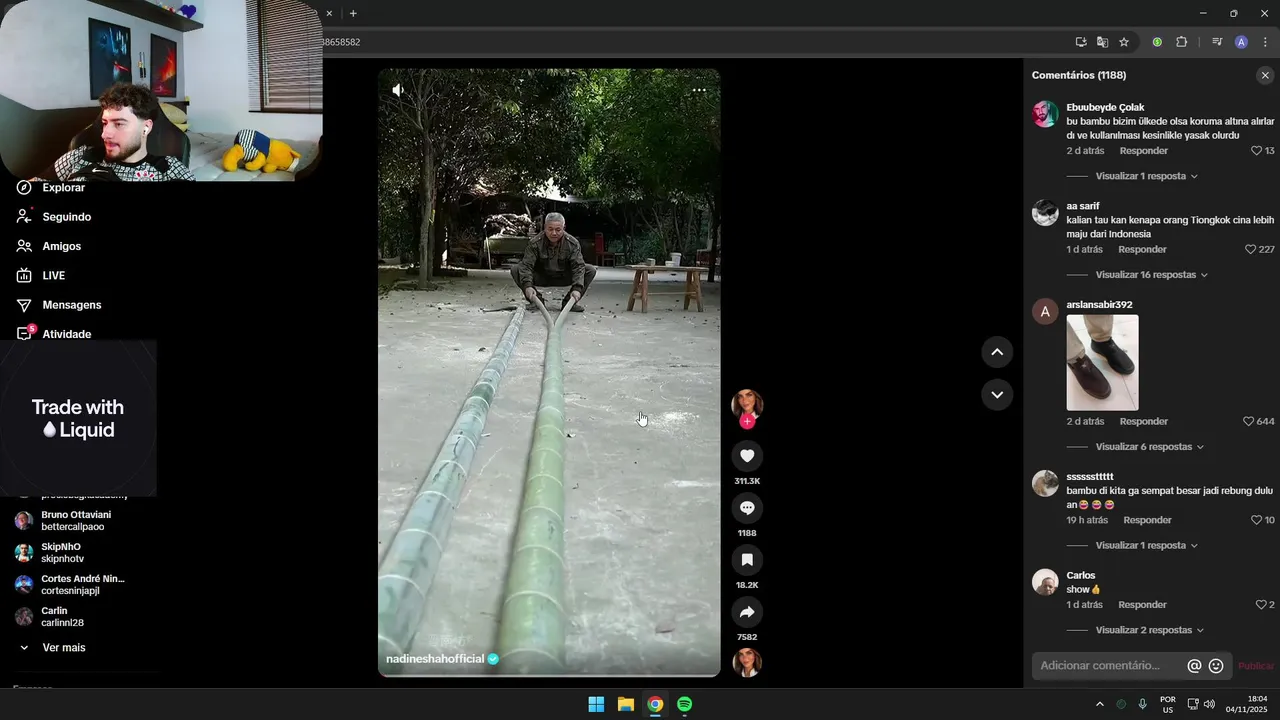
Task: Open the video more options menu
Action: point(699,90)
